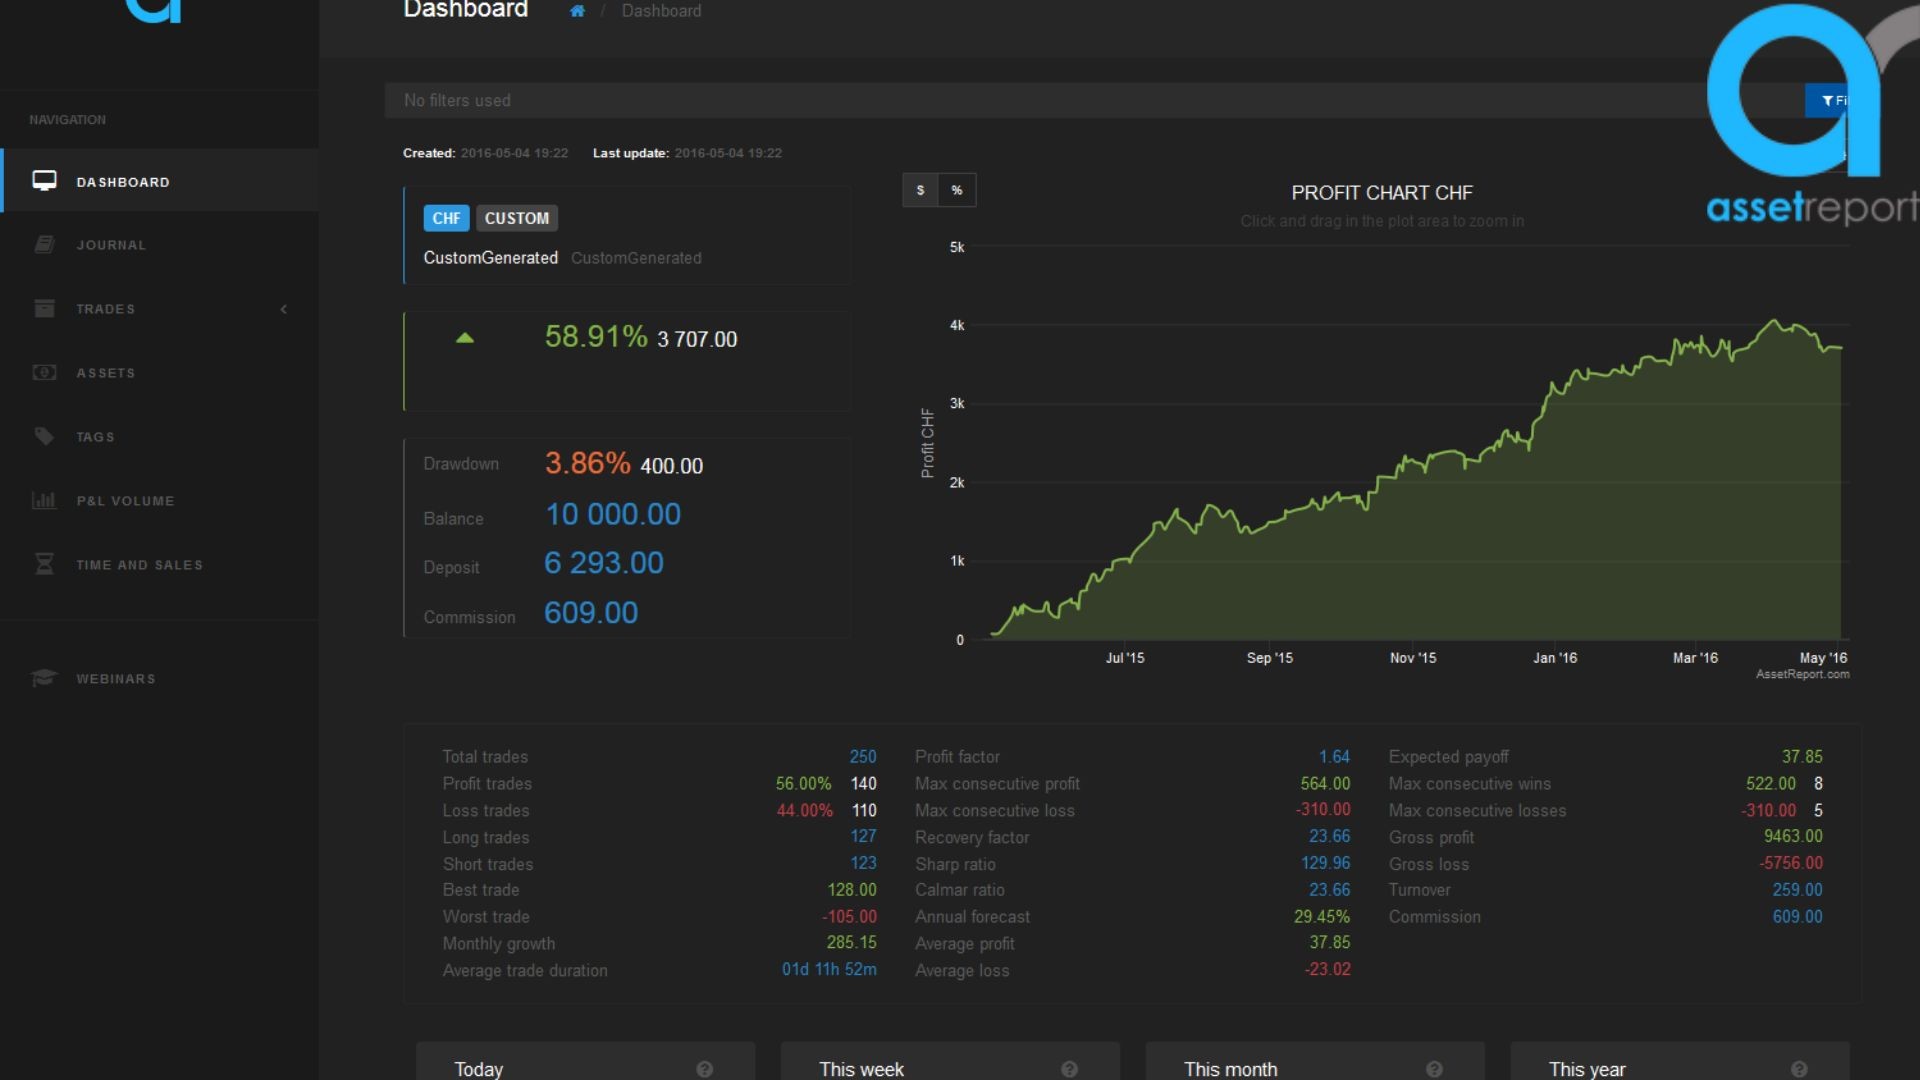Switch profit chart to percent view

coord(957,190)
